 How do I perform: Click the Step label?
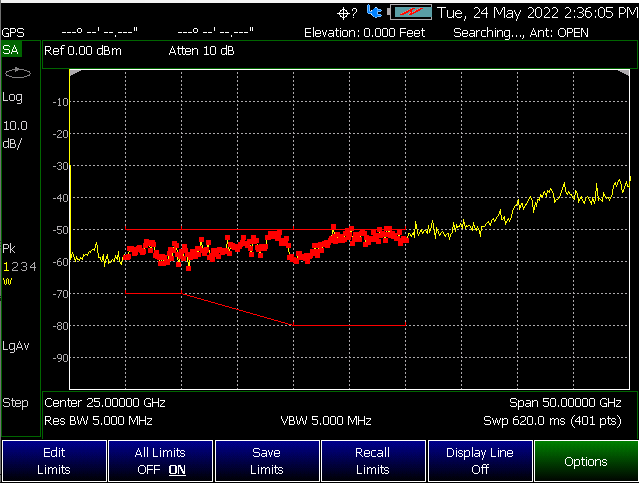(15, 403)
